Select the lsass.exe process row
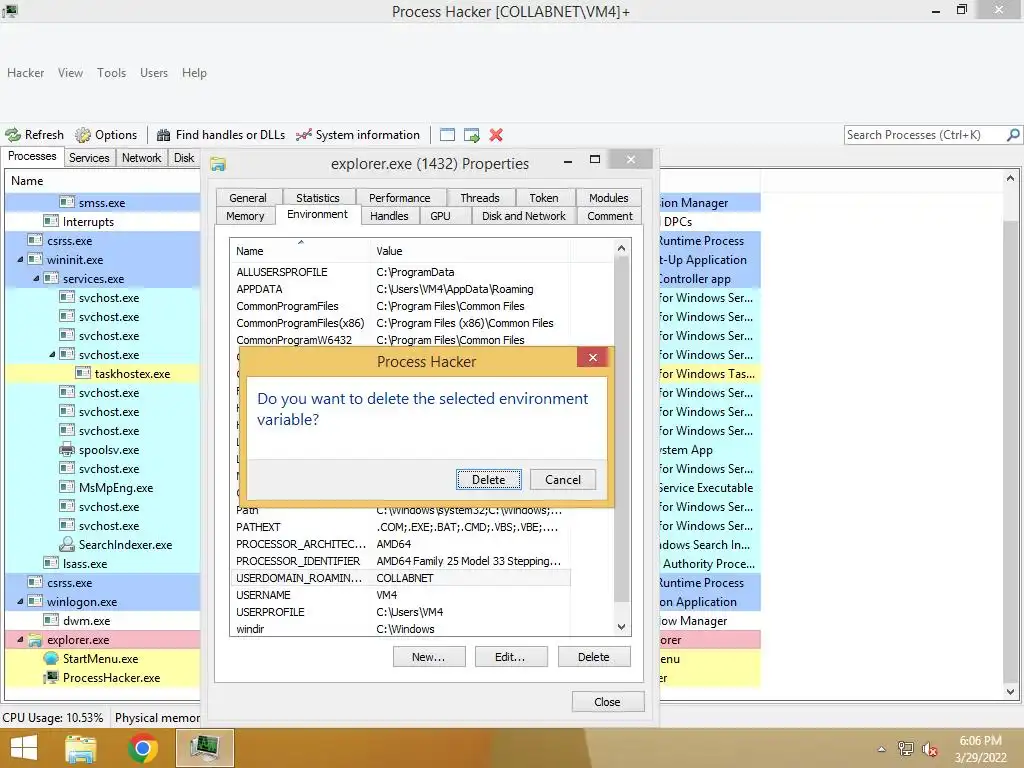Viewport: 1024px width, 768px height. tap(103, 564)
